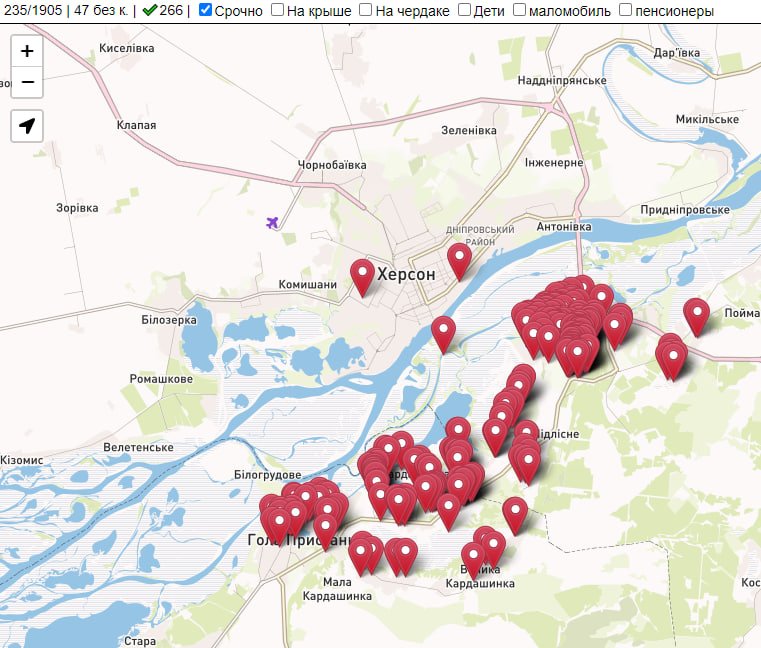The height and width of the screenshot is (648, 761).
Task: Select the marker above Мала Кардашинка
Action: click(360, 553)
